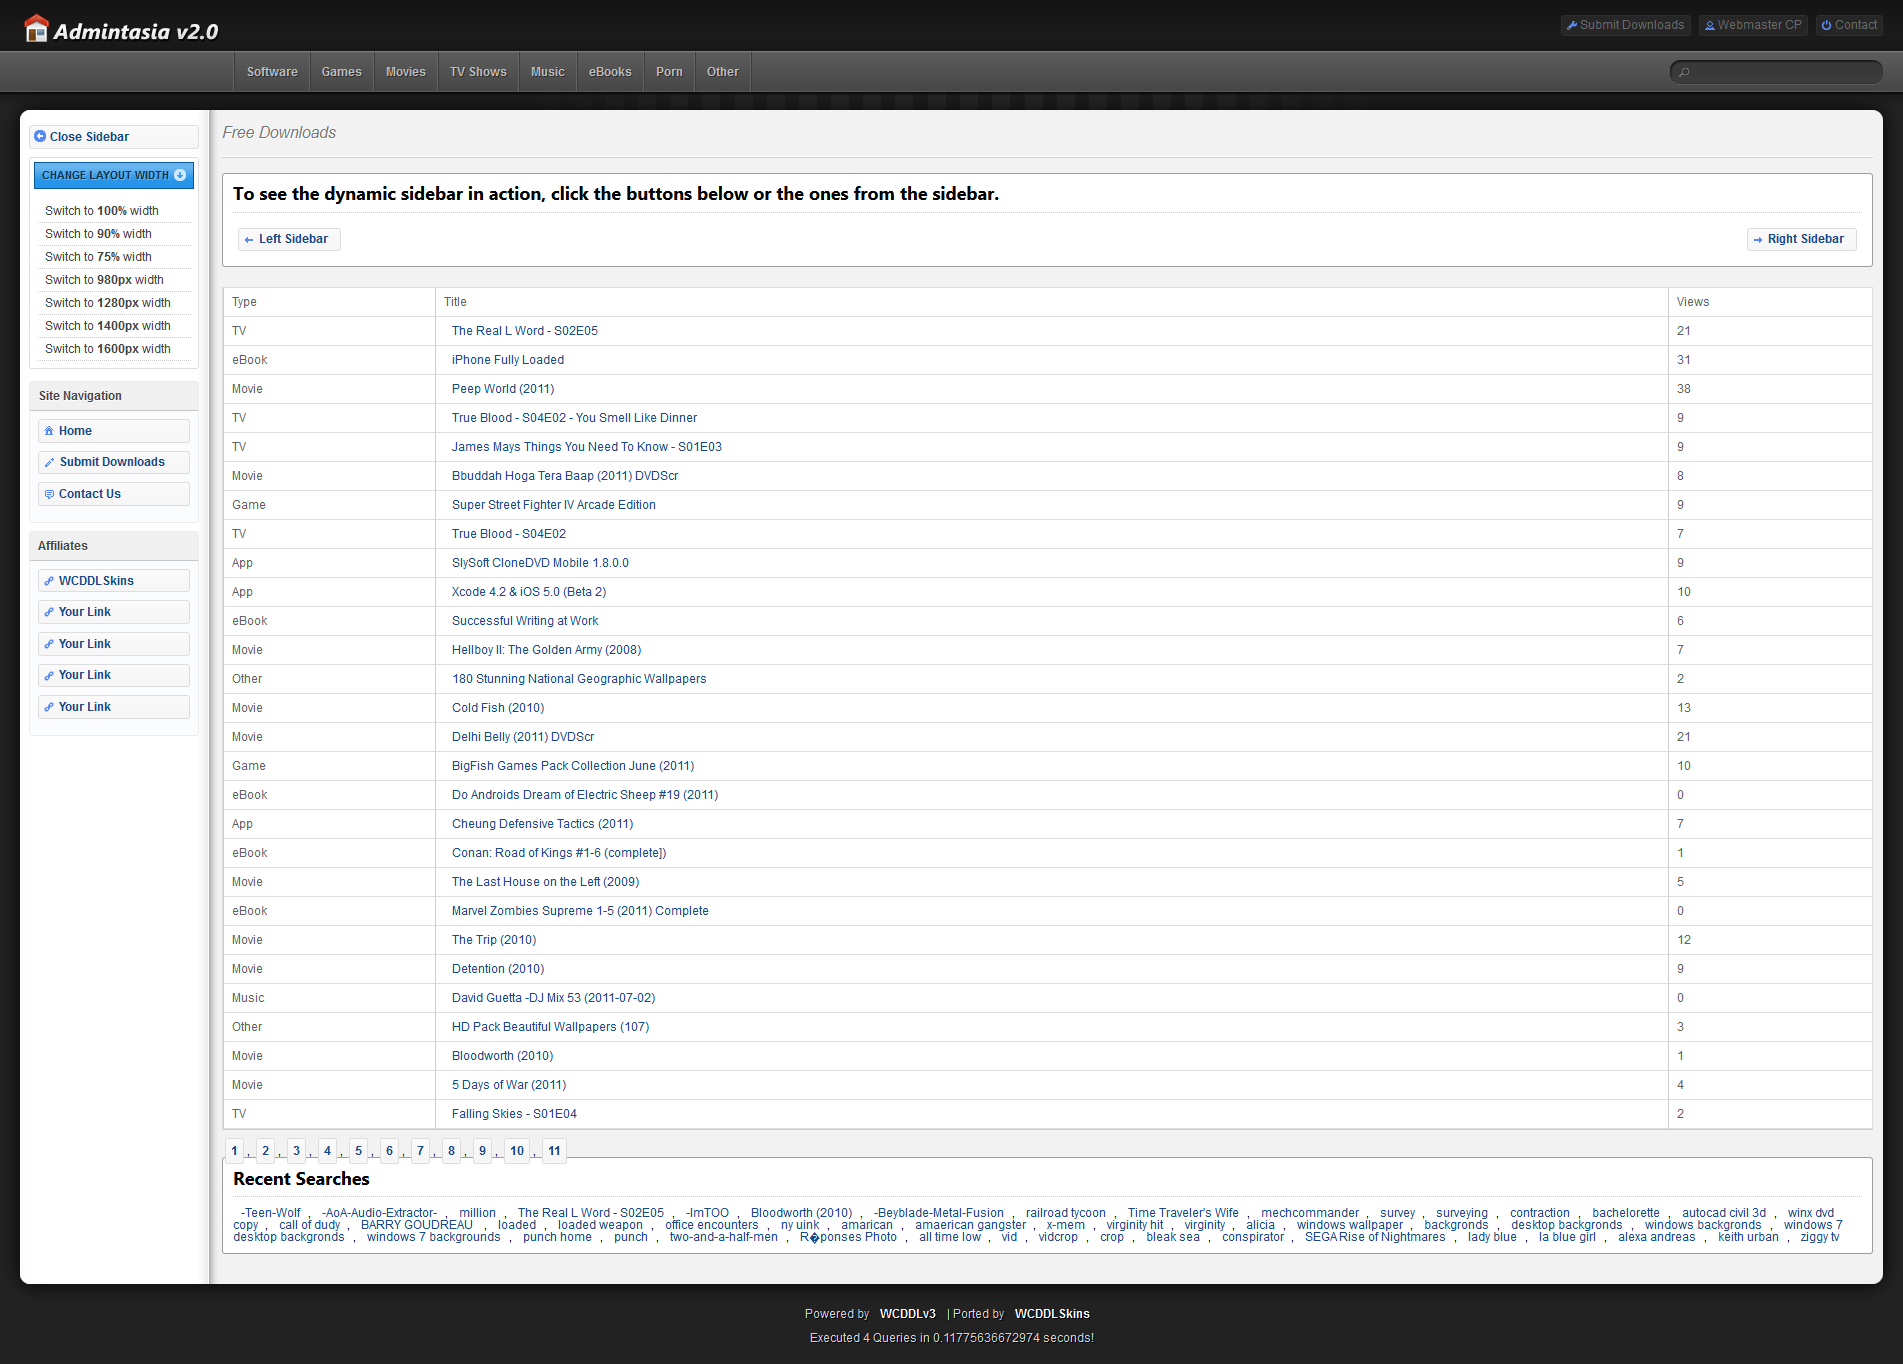The width and height of the screenshot is (1903, 1364).
Task: Click the pencil icon beside sidebar Submit Downloads
Action: click(x=49, y=462)
